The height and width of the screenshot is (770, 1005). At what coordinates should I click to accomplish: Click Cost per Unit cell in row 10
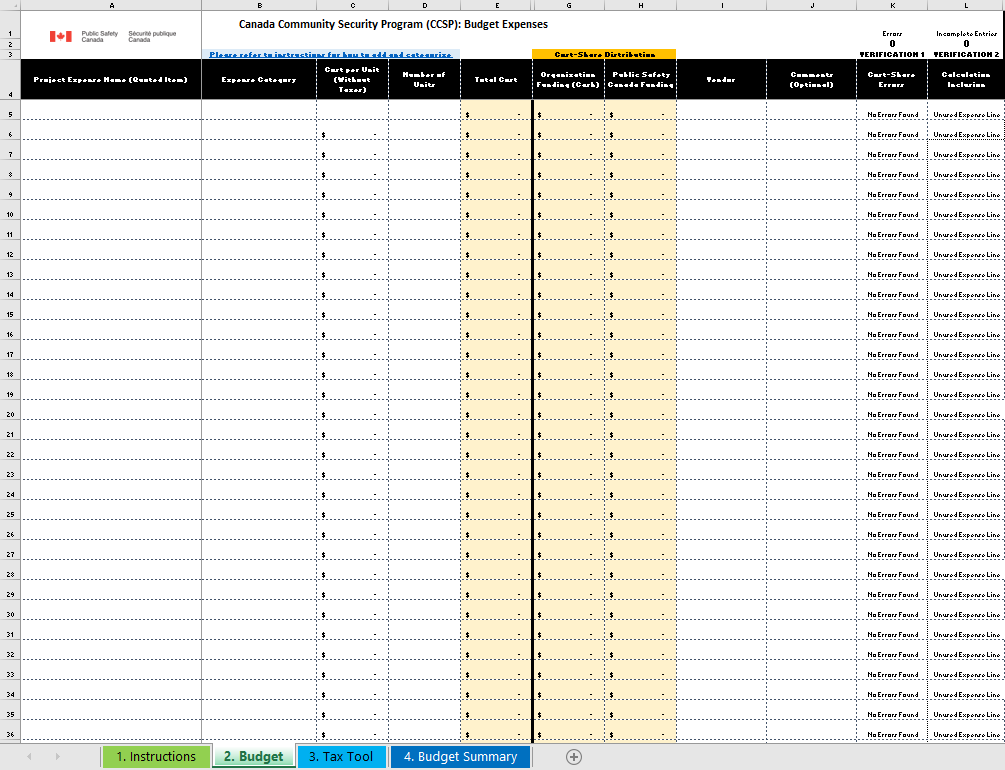(352, 215)
